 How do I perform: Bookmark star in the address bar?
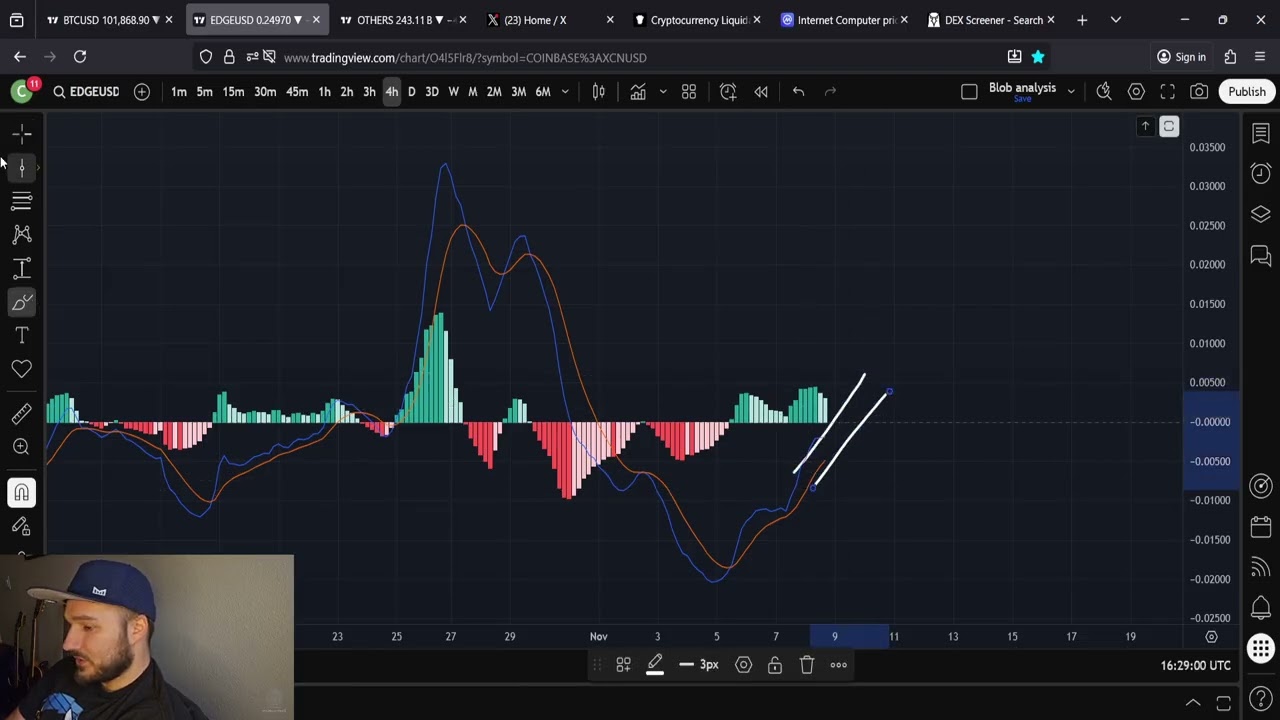(1038, 57)
